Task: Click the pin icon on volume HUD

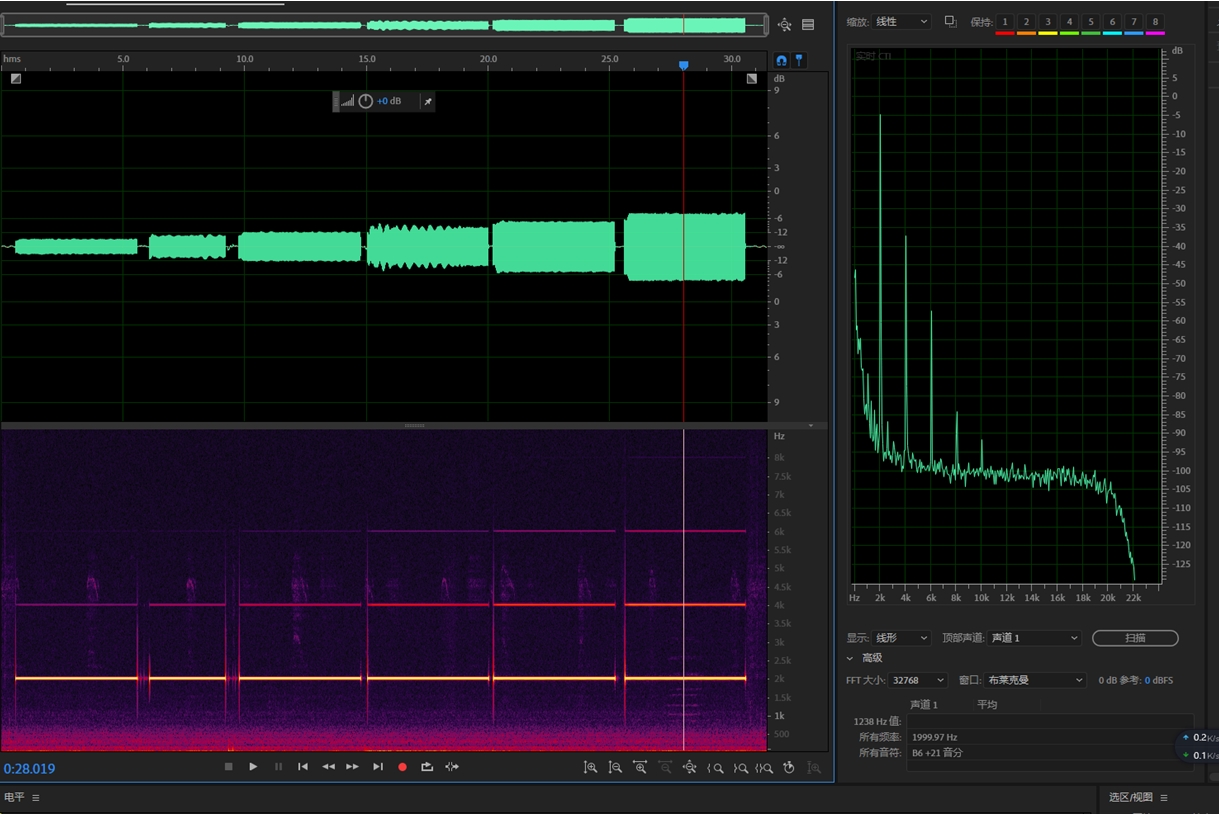Action: coord(427,101)
